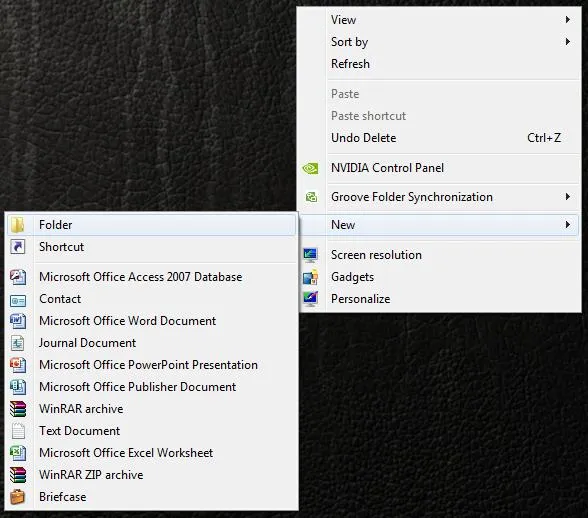Click the Briefcase icon
The height and width of the screenshot is (518, 588).
pyautogui.click(x=18, y=497)
